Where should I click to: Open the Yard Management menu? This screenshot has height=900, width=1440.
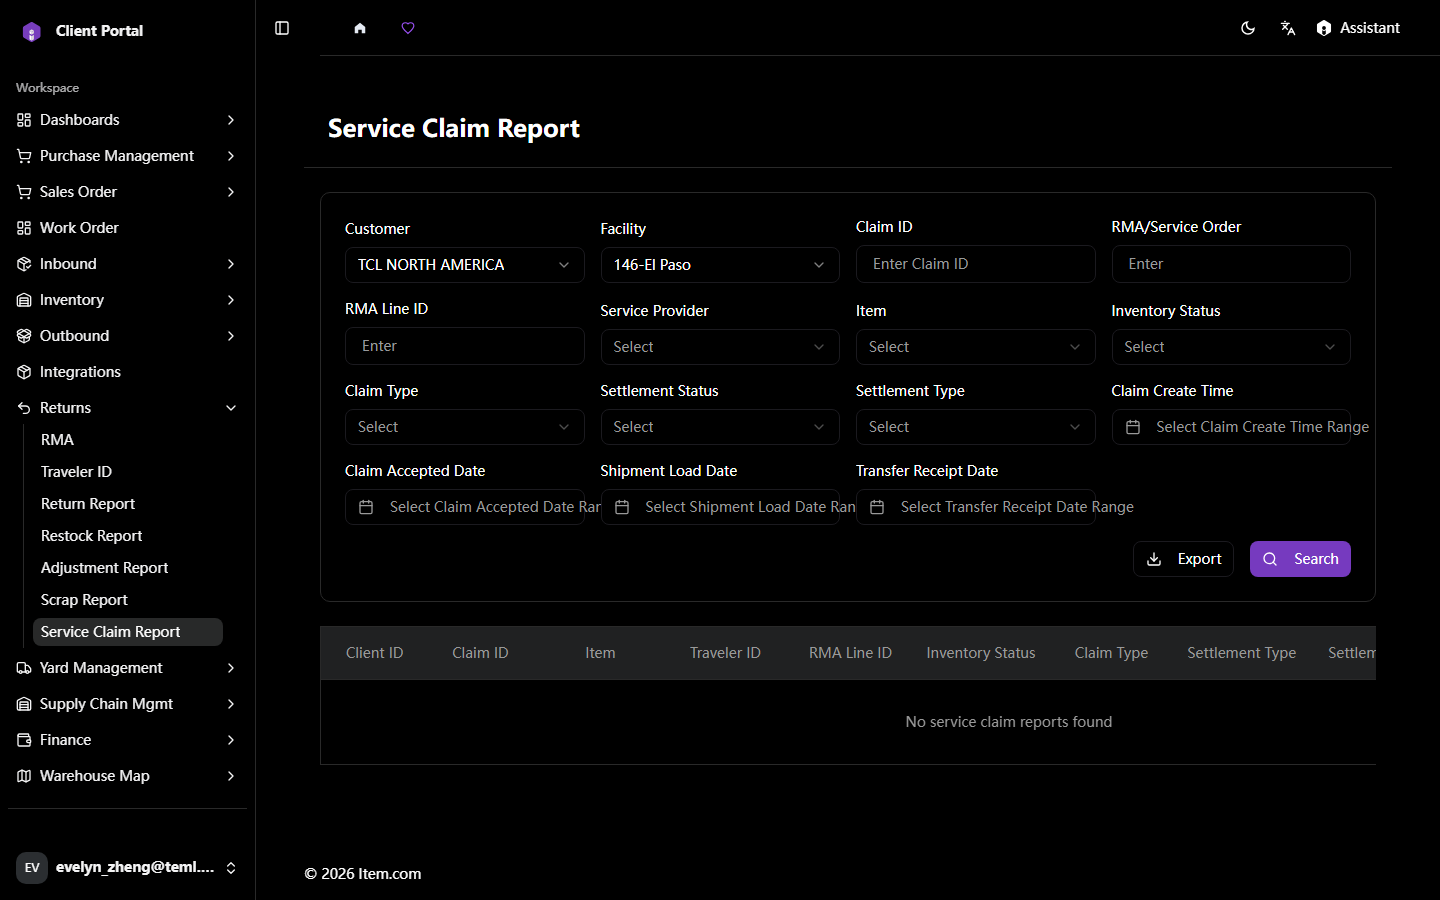click(x=127, y=668)
